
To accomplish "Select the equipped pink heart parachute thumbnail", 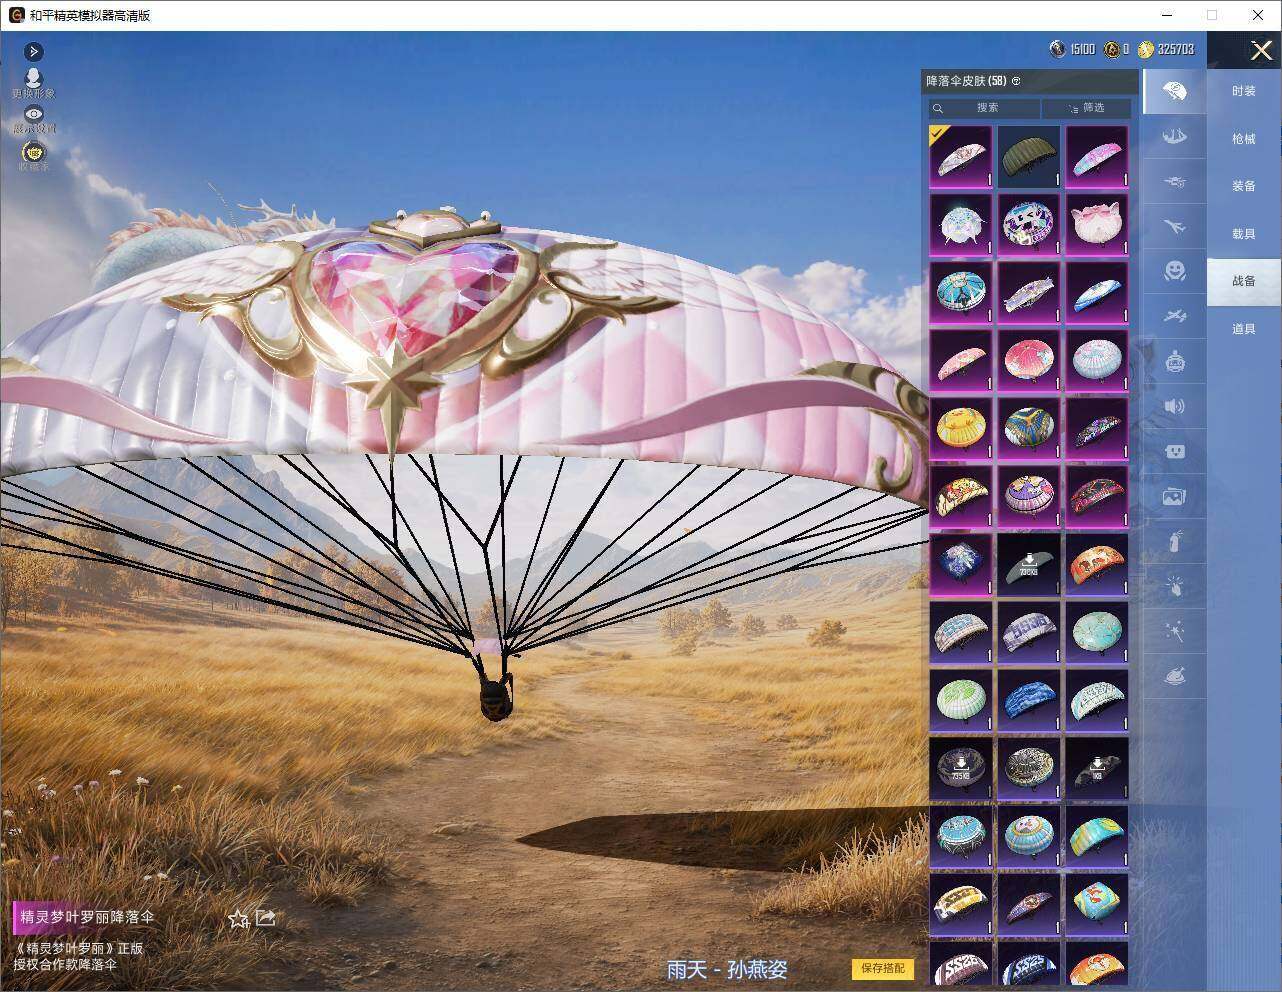I will 961,157.
